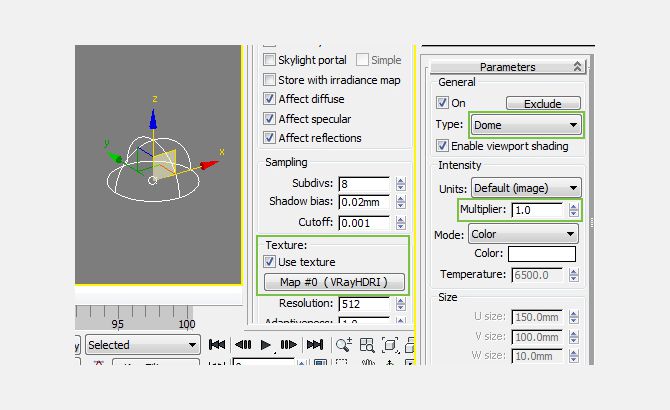
Task: Click the Cutoff value field
Action: 364,223
